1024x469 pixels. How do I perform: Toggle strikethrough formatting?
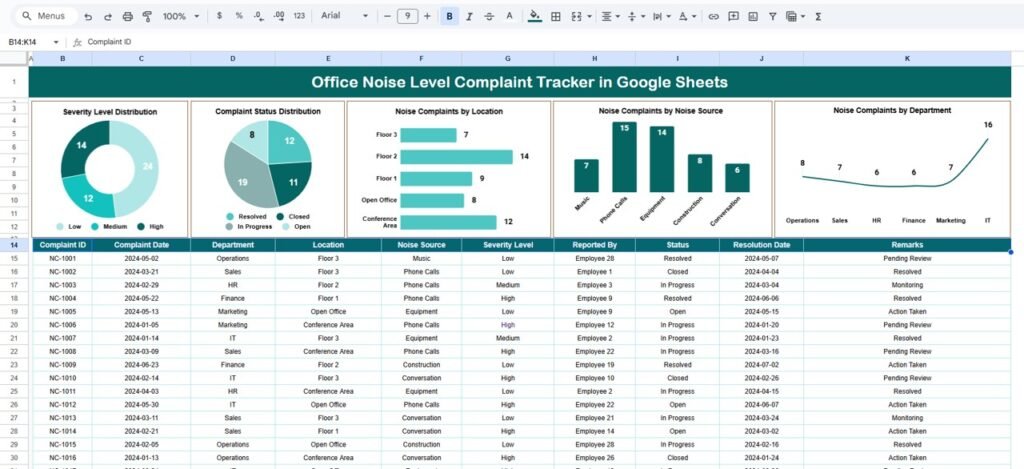tap(489, 16)
